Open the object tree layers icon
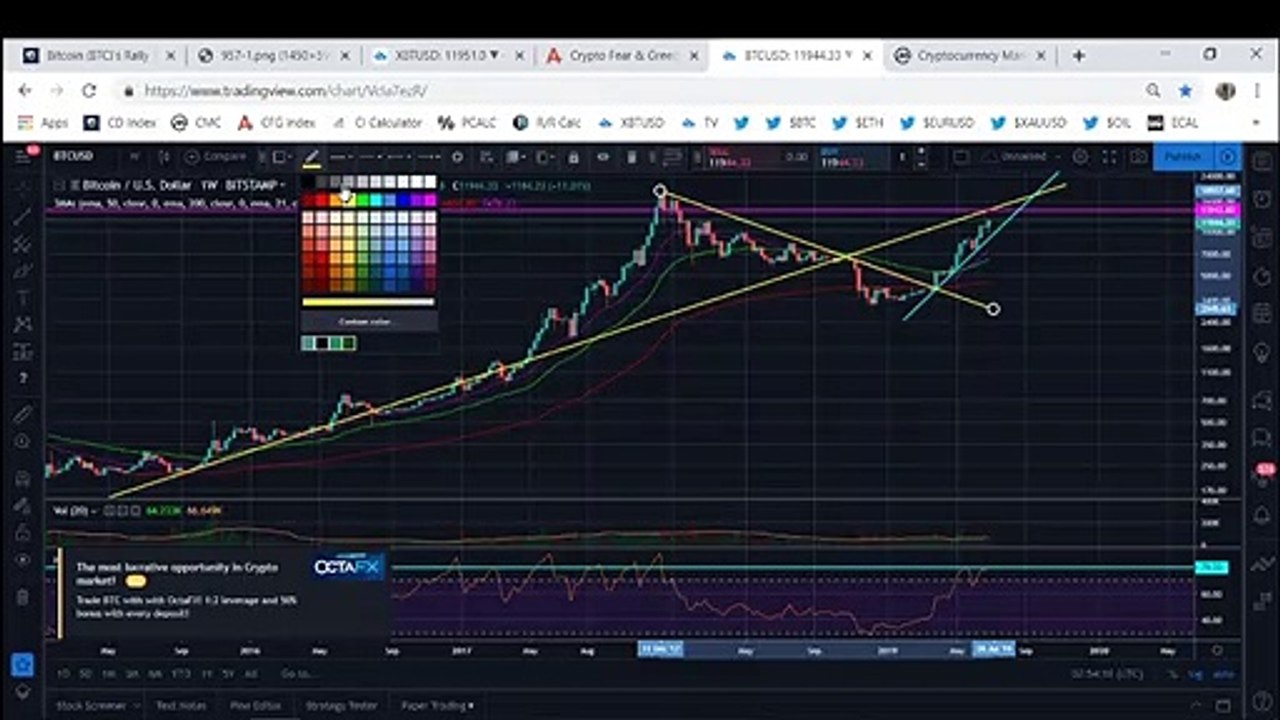The width and height of the screenshot is (1280, 720). [x=23, y=692]
